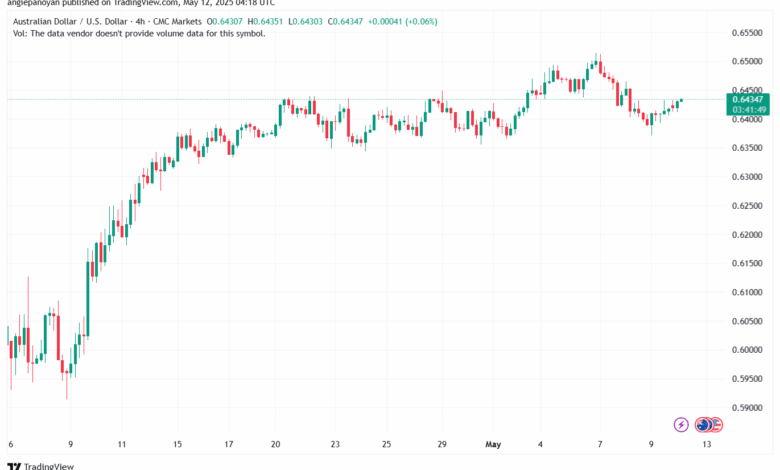This screenshot has width=780, height=470.
Task: Click the Australian Dollar / U.S. Dollar symbol title
Action: (70, 22)
